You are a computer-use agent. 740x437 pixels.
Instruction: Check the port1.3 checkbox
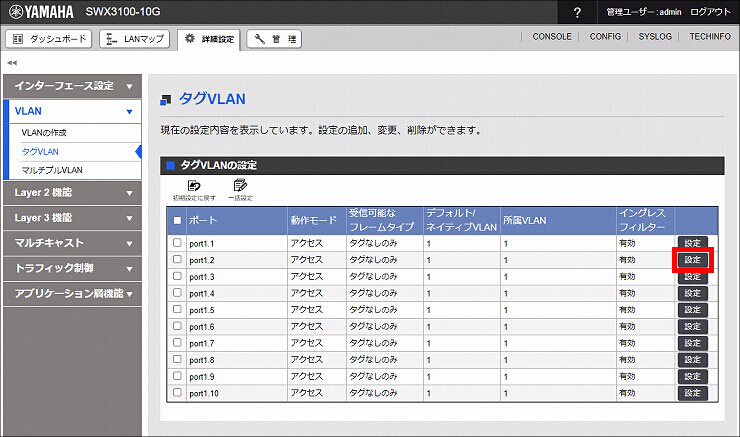coord(177,276)
